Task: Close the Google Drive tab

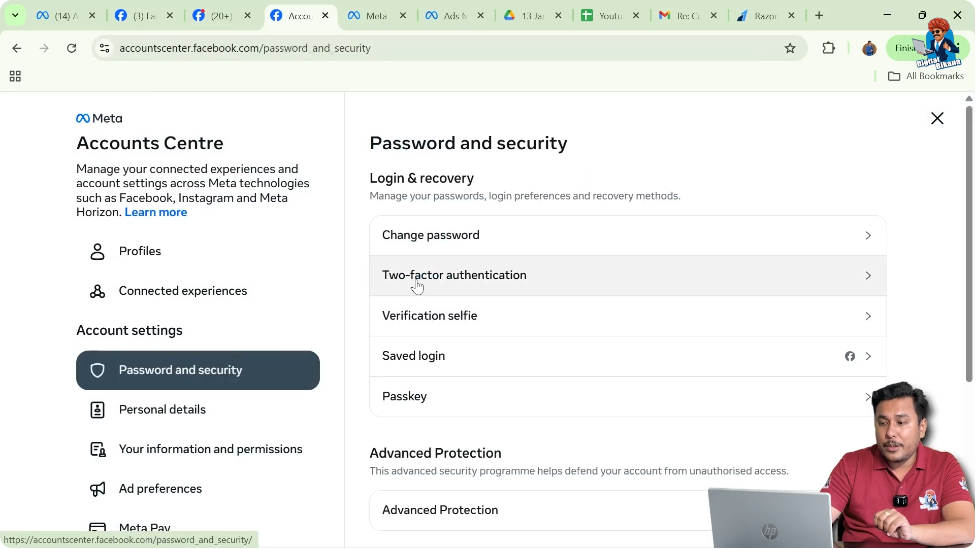Action: click(558, 16)
